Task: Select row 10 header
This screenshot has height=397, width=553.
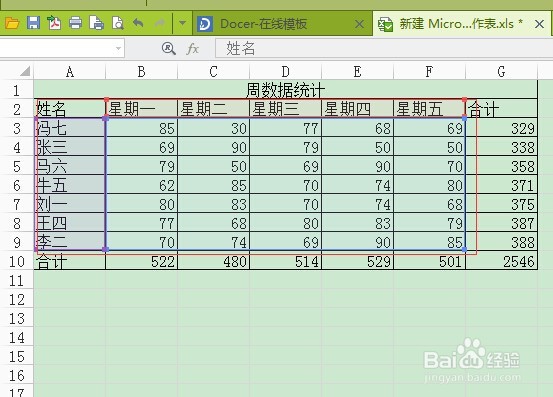Action: click(17, 262)
